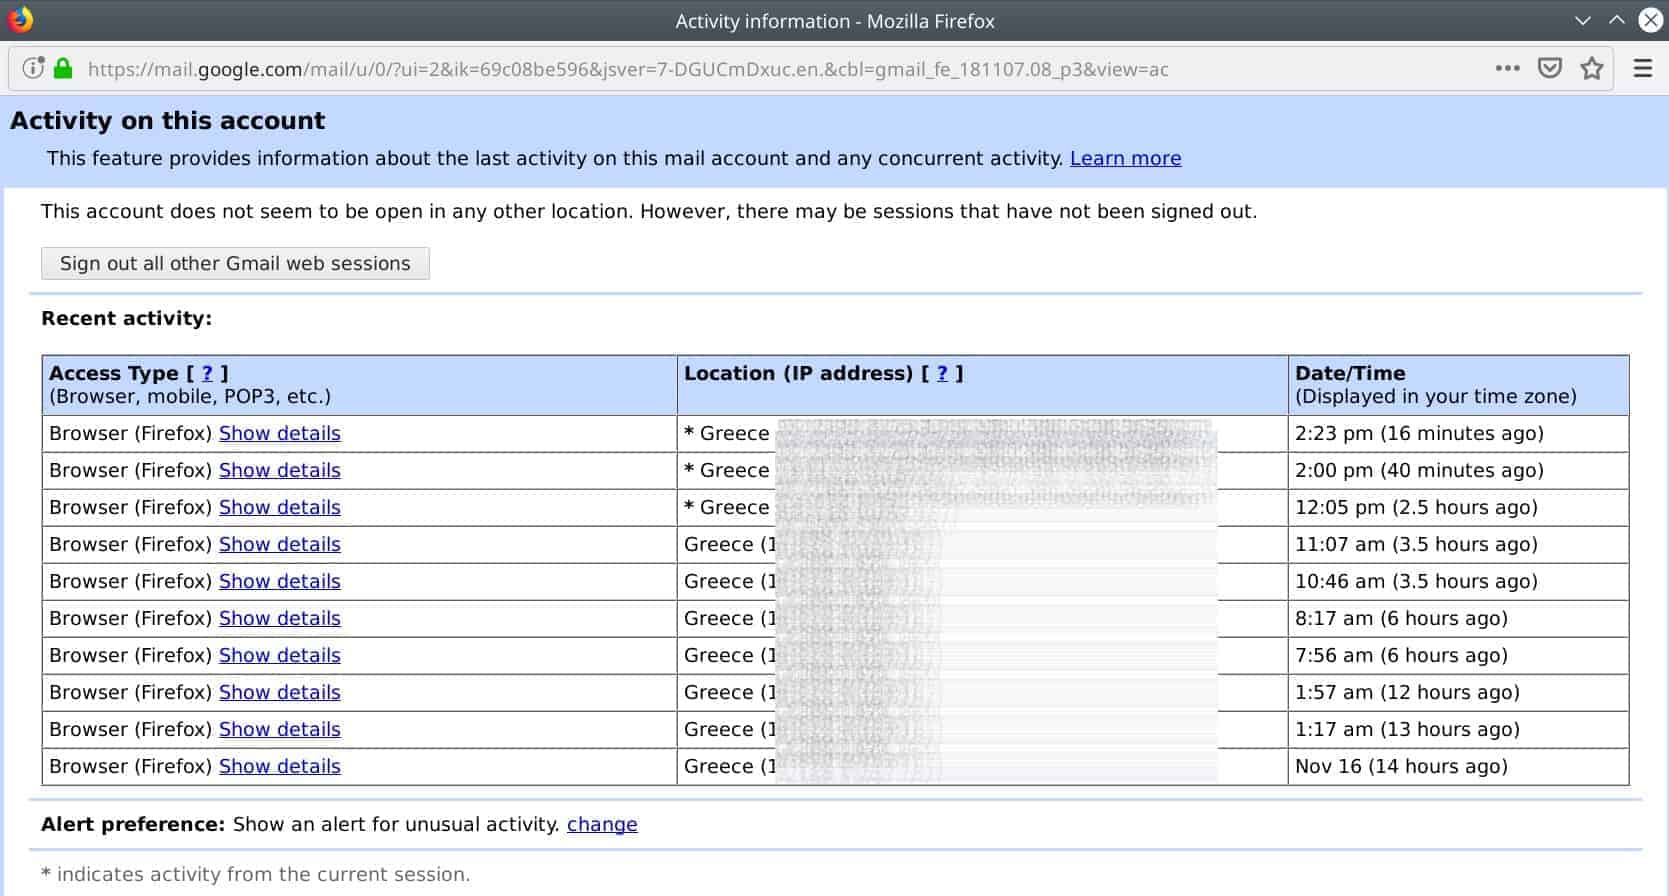Change the alert preference setting
This screenshot has width=1669, height=896.
click(602, 824)
